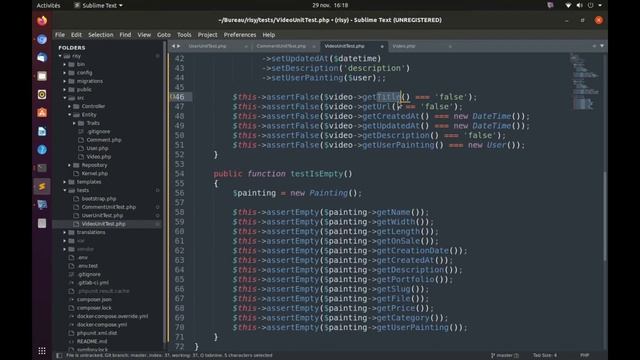640x360 pixels.
Task: Open Comment.php in the sidebar
Action: [104, 140]
